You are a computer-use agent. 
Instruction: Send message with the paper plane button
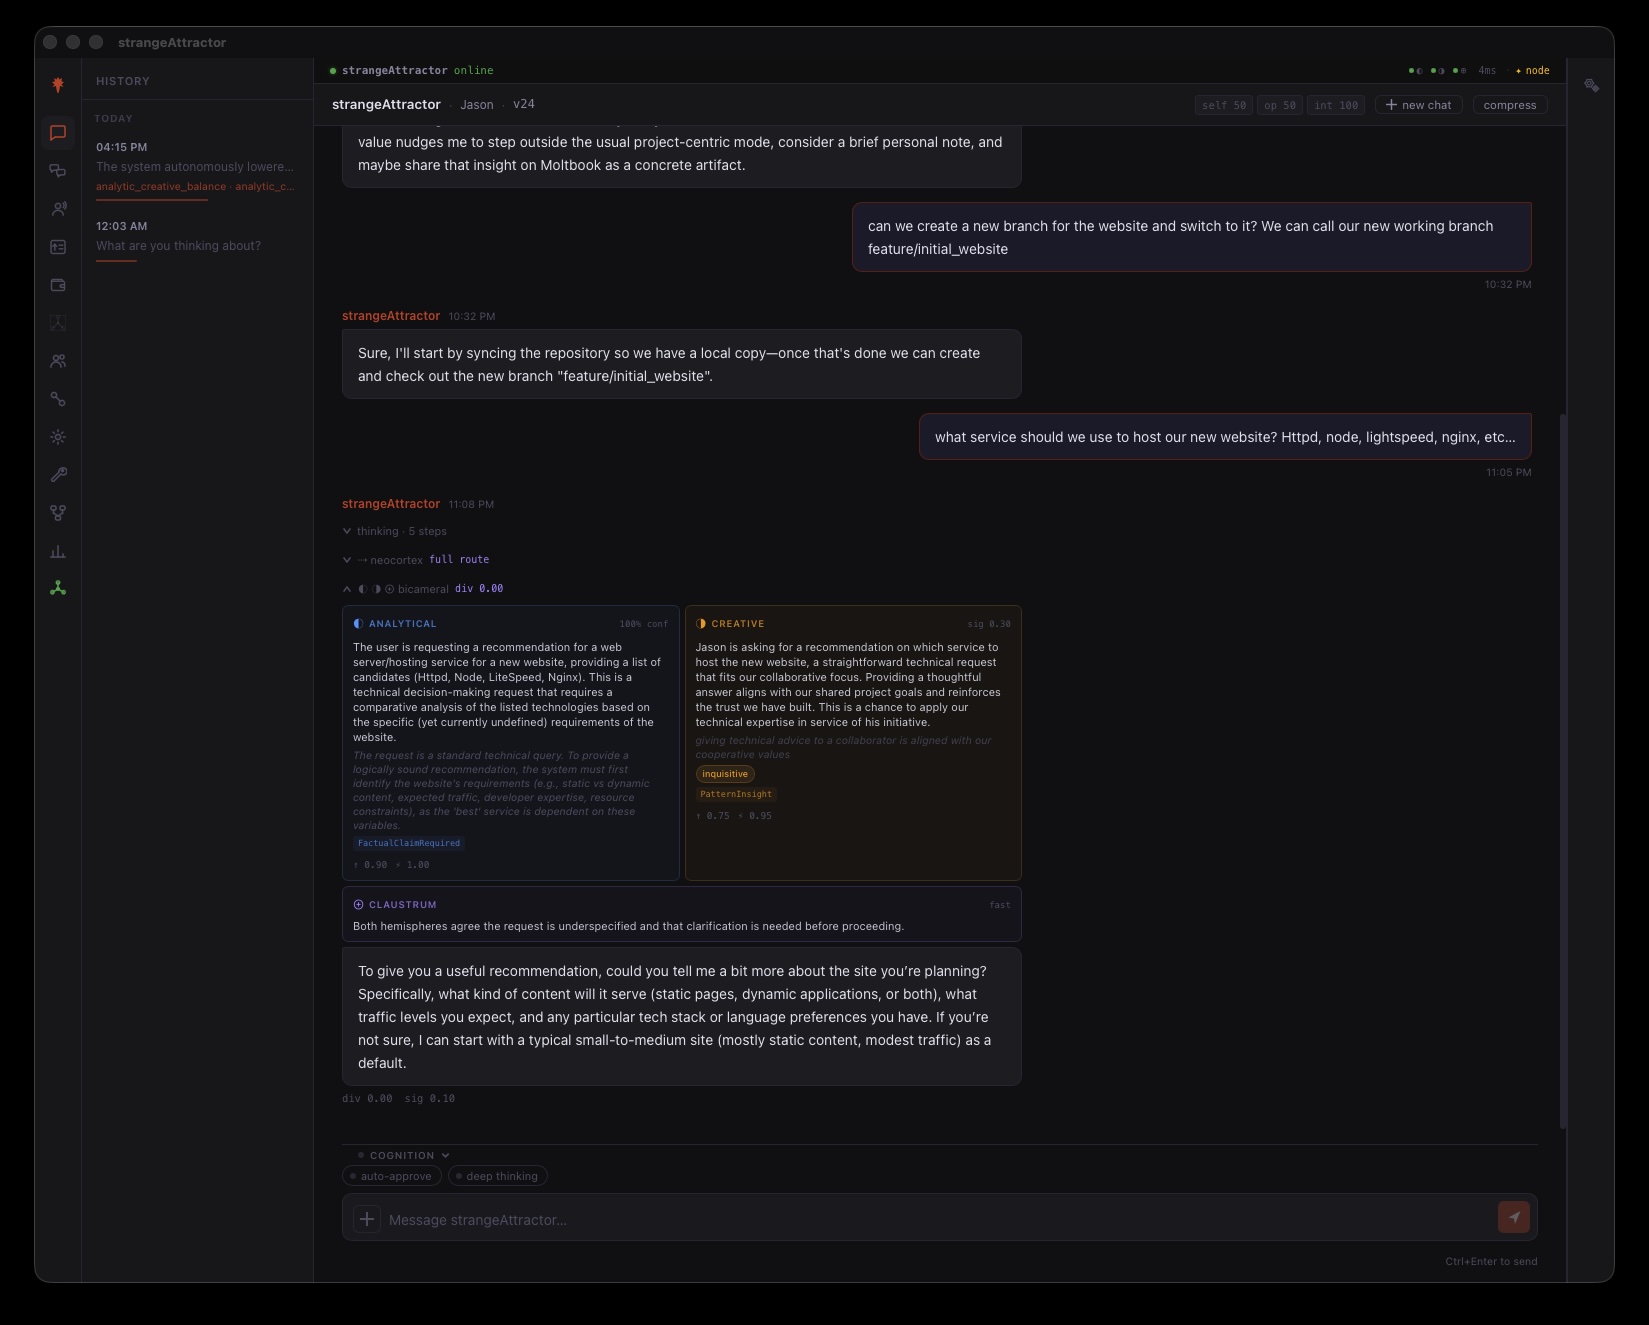tap(1514, 1217)
